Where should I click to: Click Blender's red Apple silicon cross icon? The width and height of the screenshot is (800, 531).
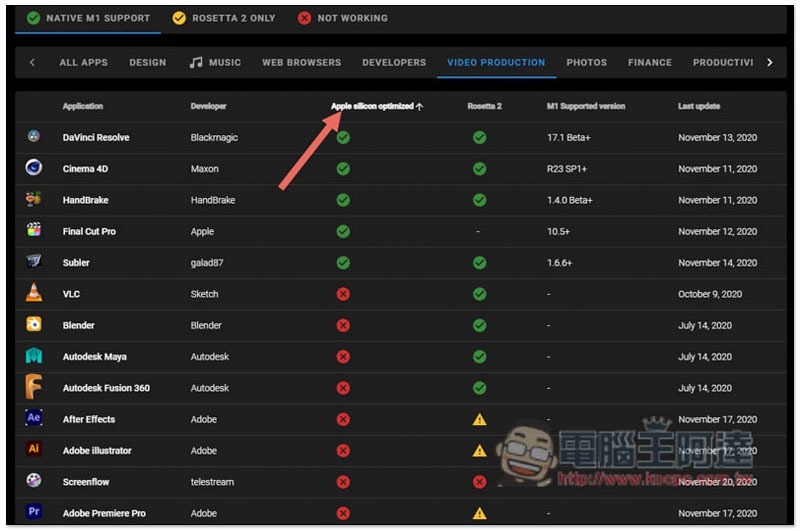(343, 325)
